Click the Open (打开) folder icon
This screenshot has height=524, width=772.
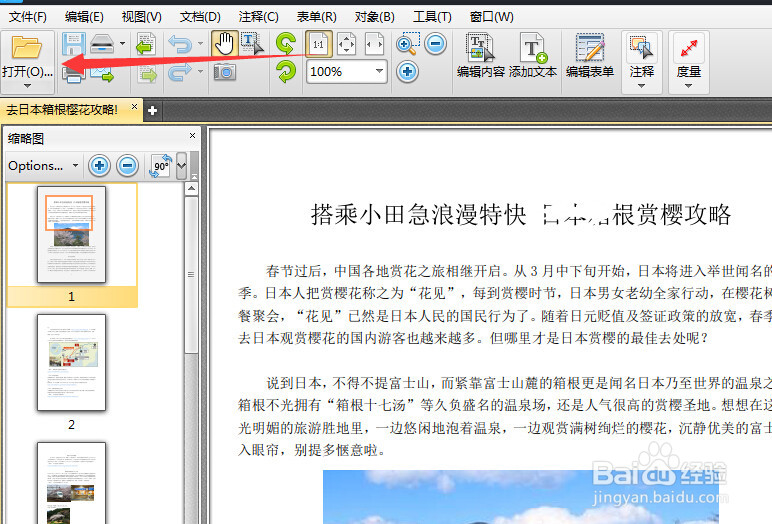click(27, 47)
